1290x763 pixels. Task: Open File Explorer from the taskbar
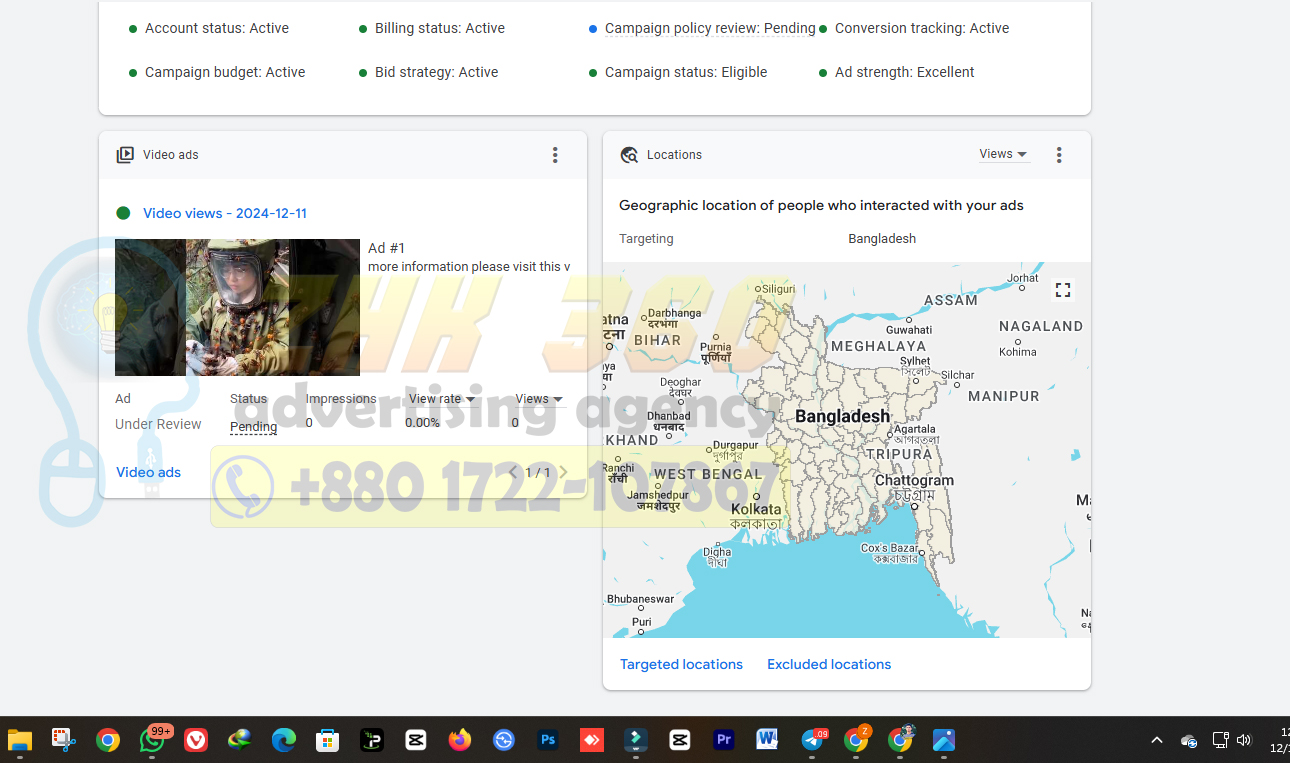pyautogui.click(x=20, y=740)
